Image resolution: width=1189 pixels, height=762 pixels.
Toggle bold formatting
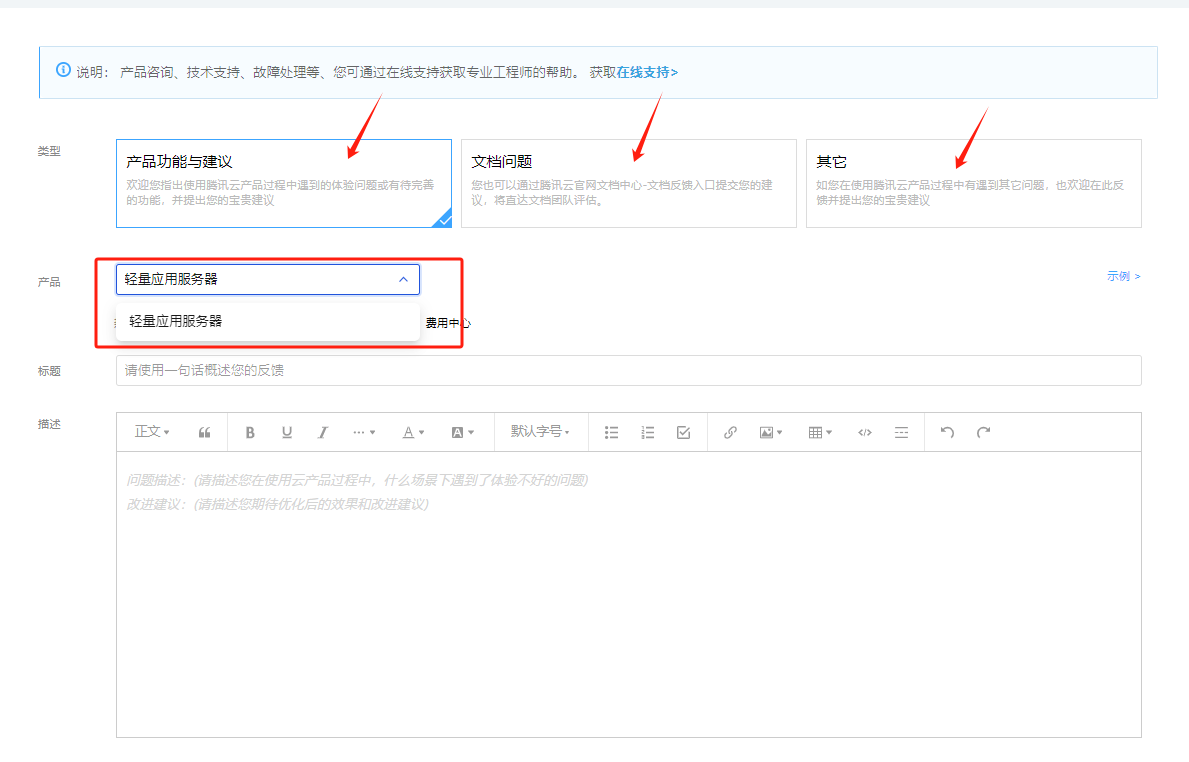coord(249,432)
